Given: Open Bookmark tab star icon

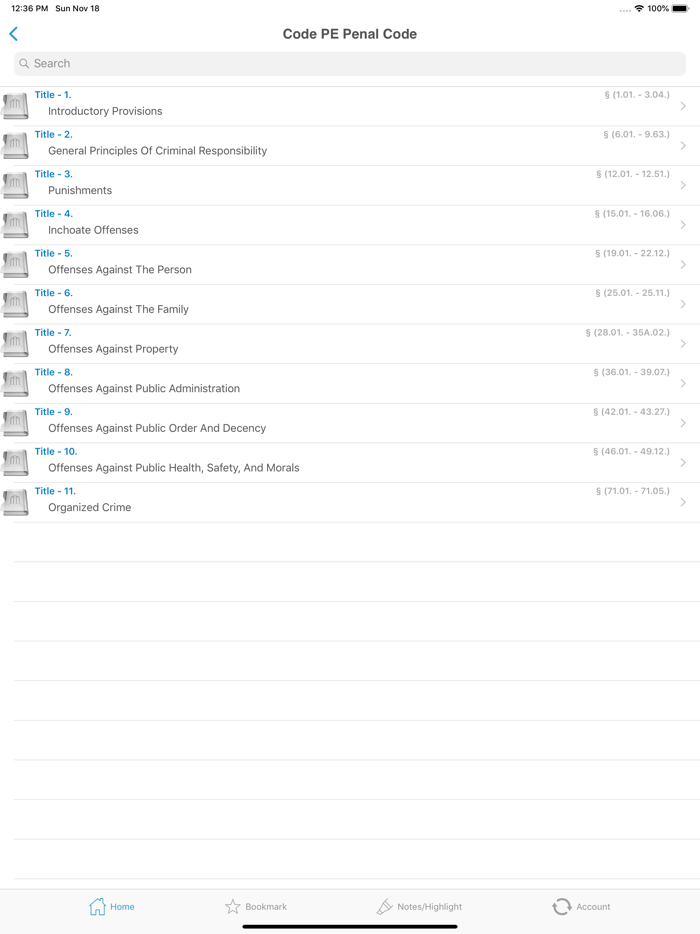Looking at the screenshot, I should pyautogui.click(x=232, y=907).
